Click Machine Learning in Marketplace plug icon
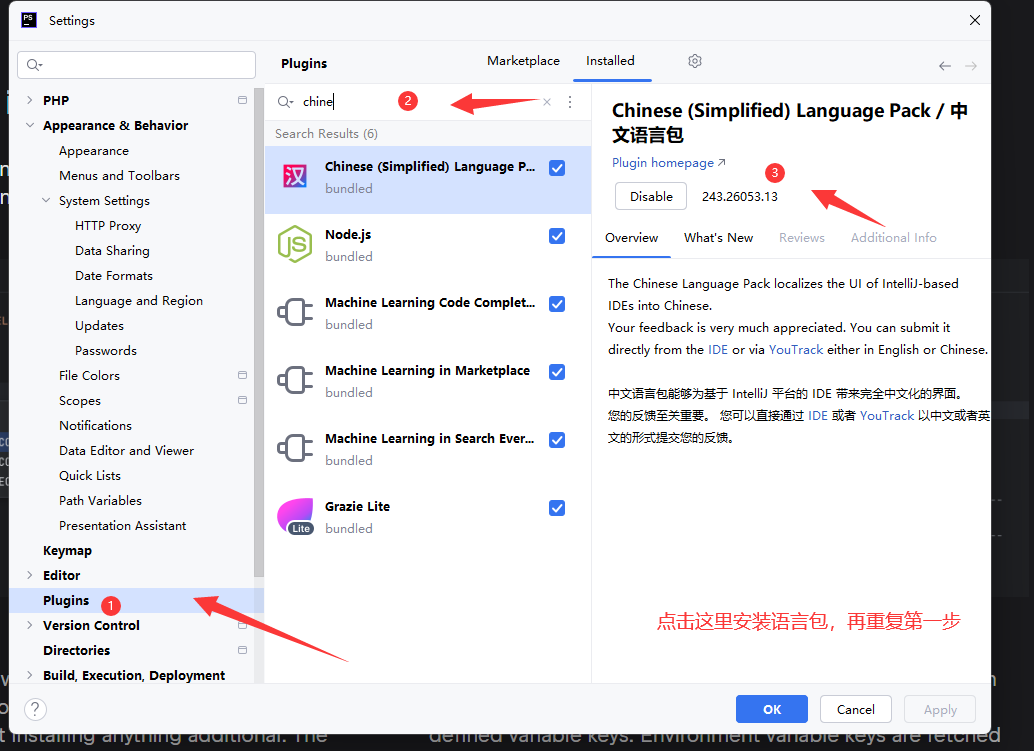 pos(295,380)
